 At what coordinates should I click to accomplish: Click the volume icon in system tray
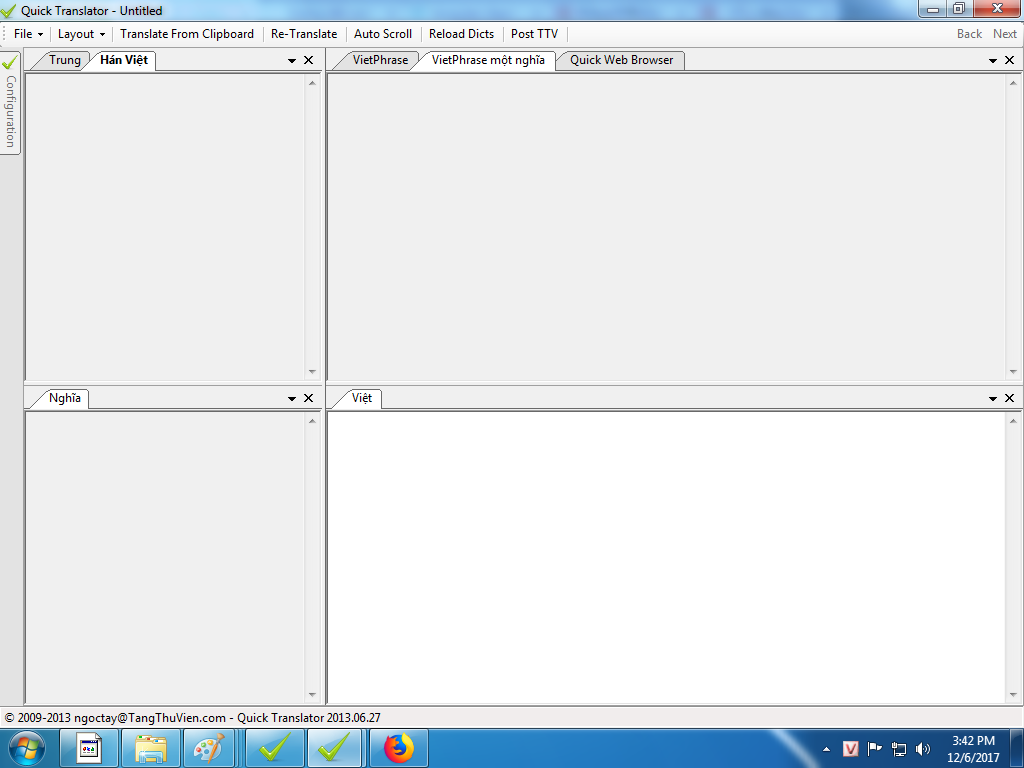pyautogui.click(x=922, y=748)
